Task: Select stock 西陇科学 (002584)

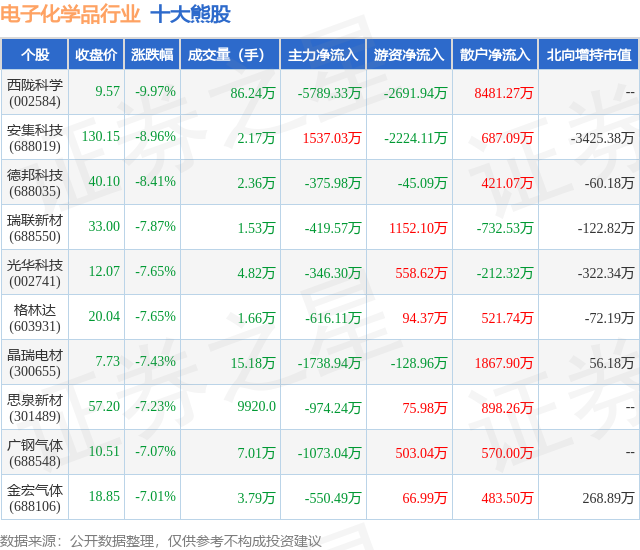Action: tap(35, 93)
